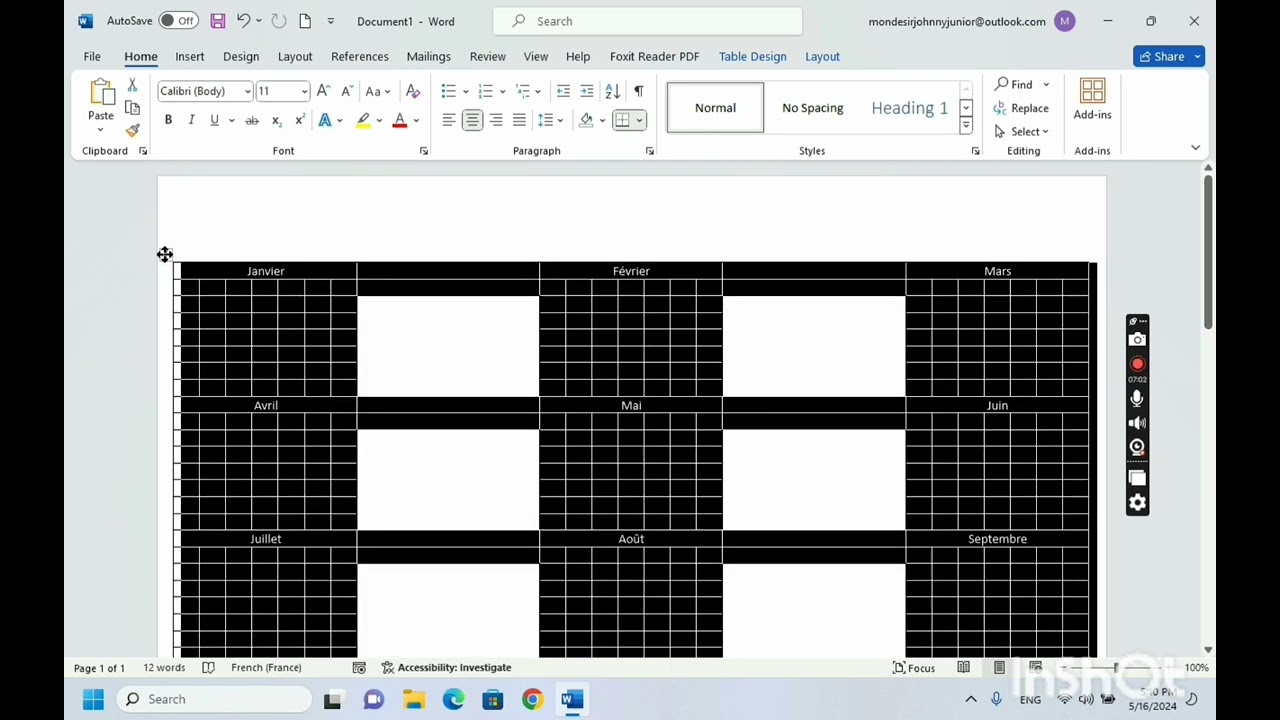Apply strikethrough formatting

(x=252, y=120)
